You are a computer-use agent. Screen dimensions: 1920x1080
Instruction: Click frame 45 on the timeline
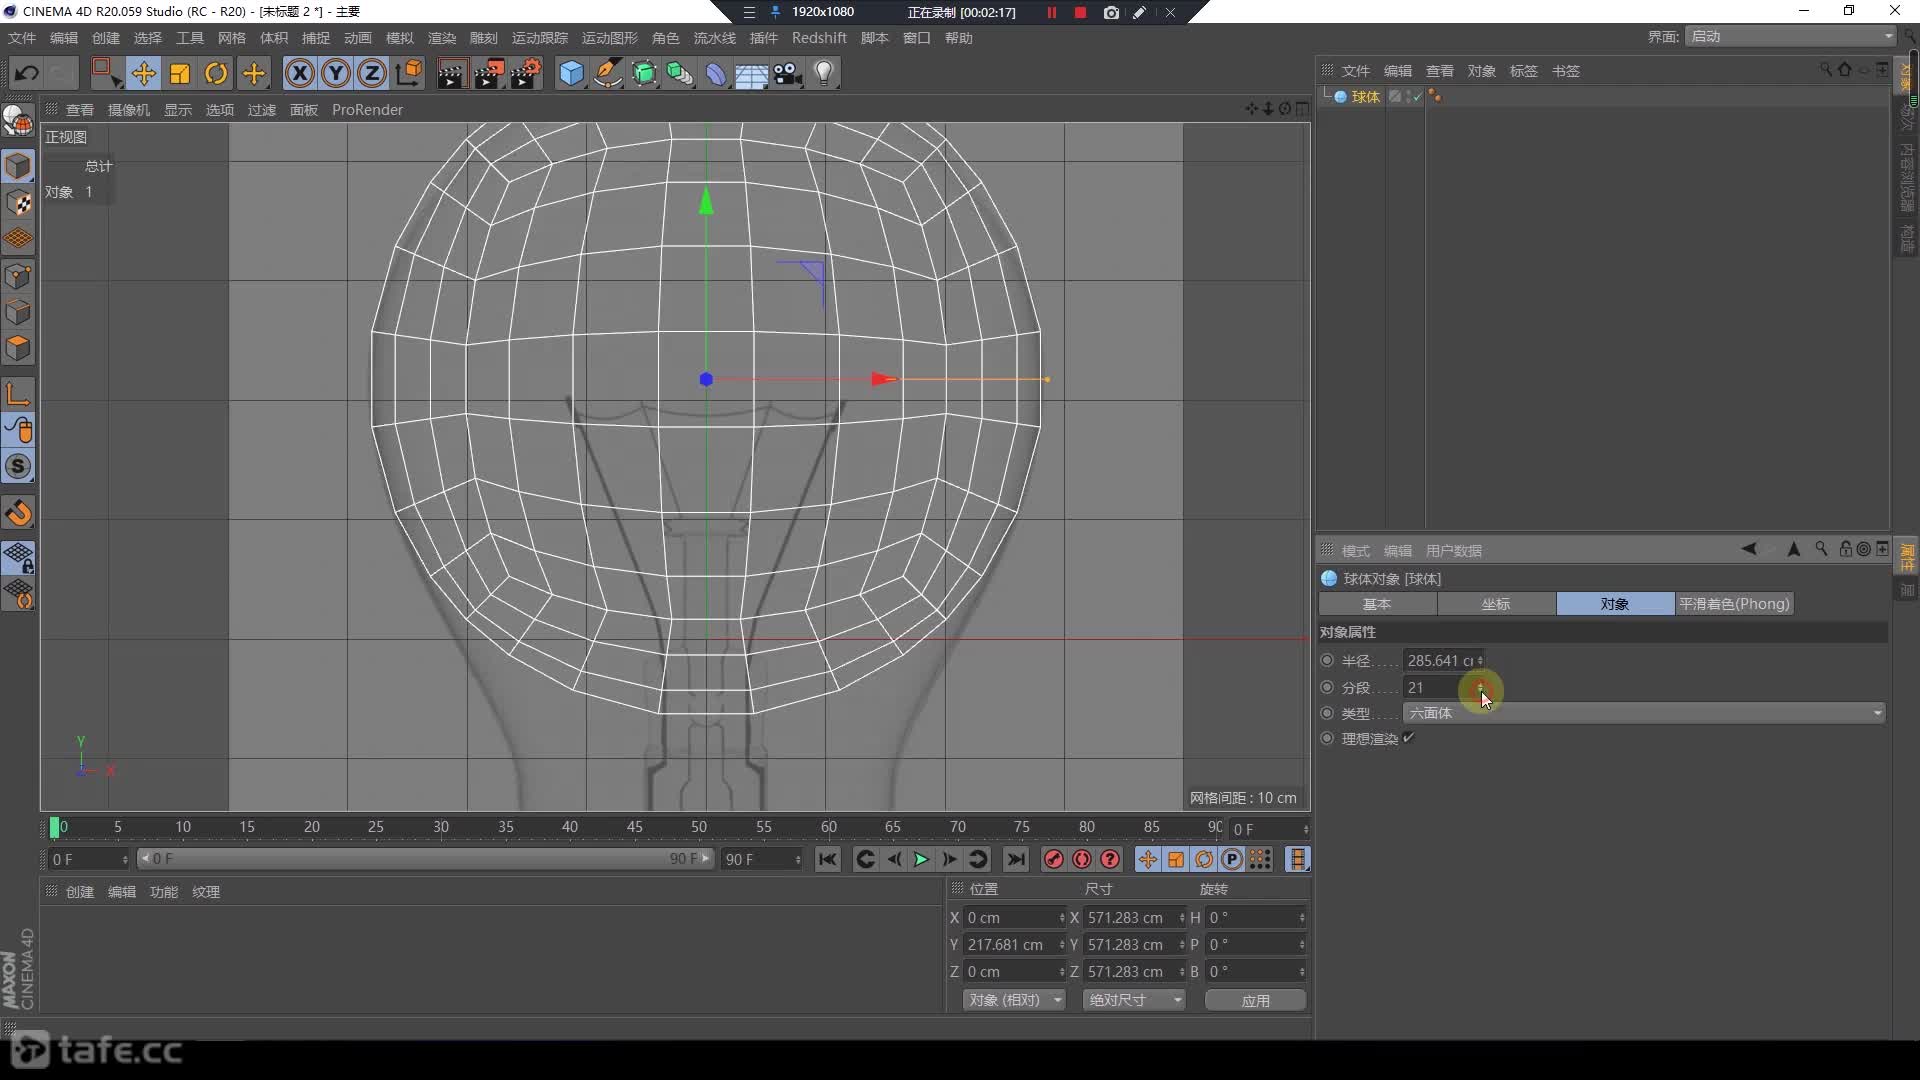[634, 827]
